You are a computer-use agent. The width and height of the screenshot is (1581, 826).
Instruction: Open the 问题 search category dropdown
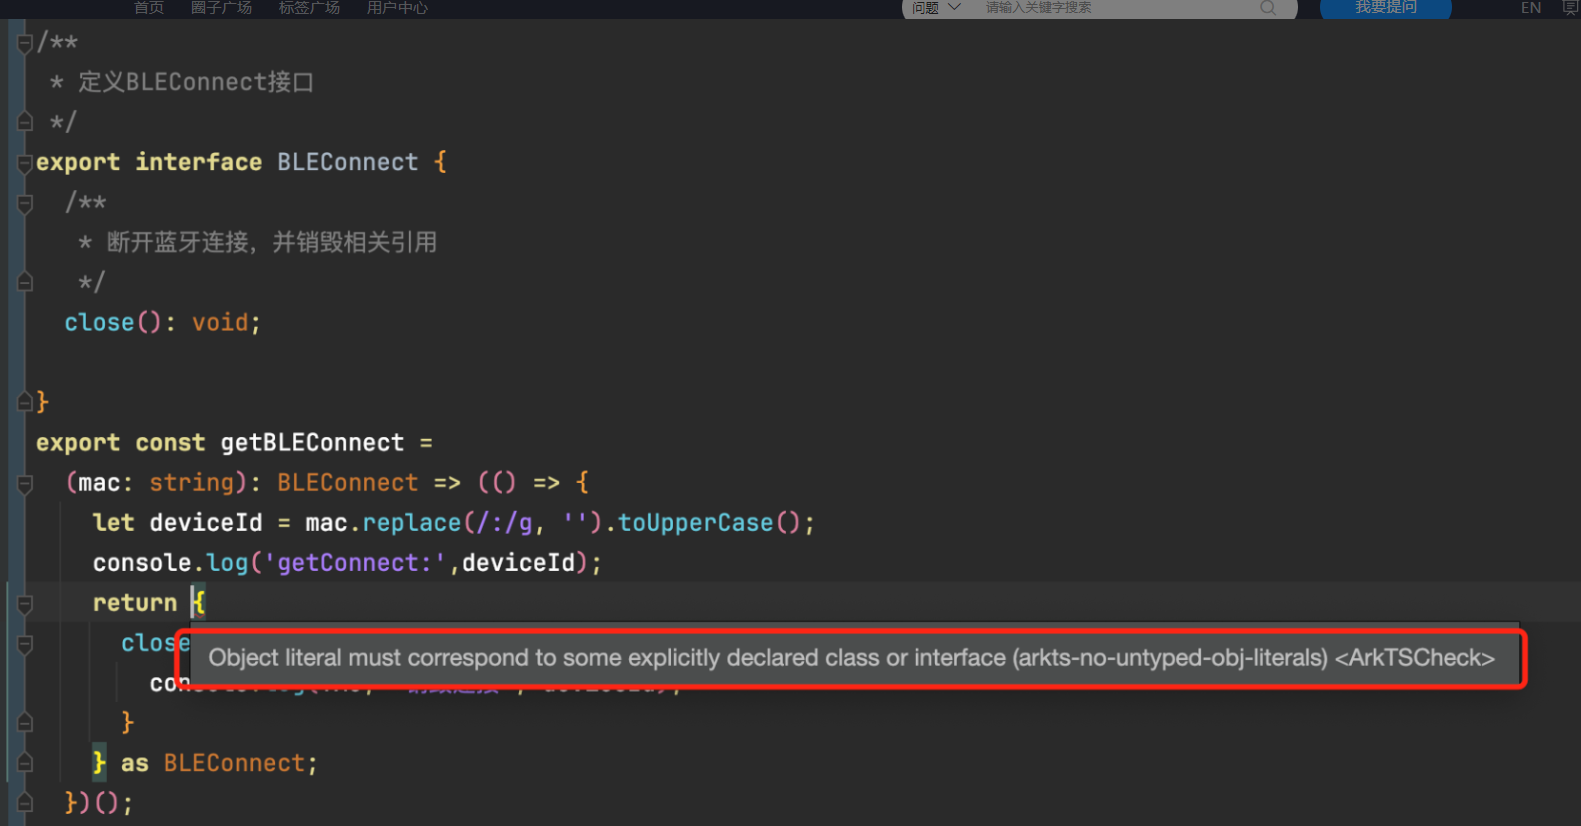coord(936,7)
